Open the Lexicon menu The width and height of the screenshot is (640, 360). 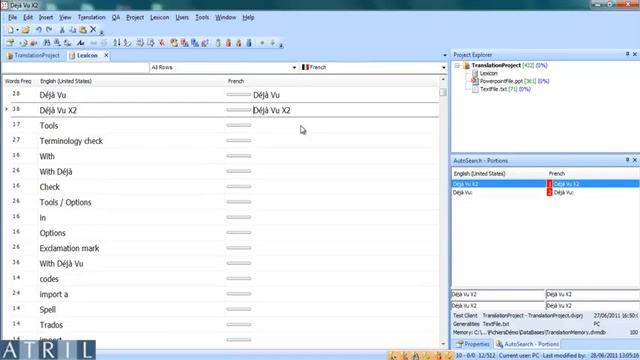click(159, 18)
